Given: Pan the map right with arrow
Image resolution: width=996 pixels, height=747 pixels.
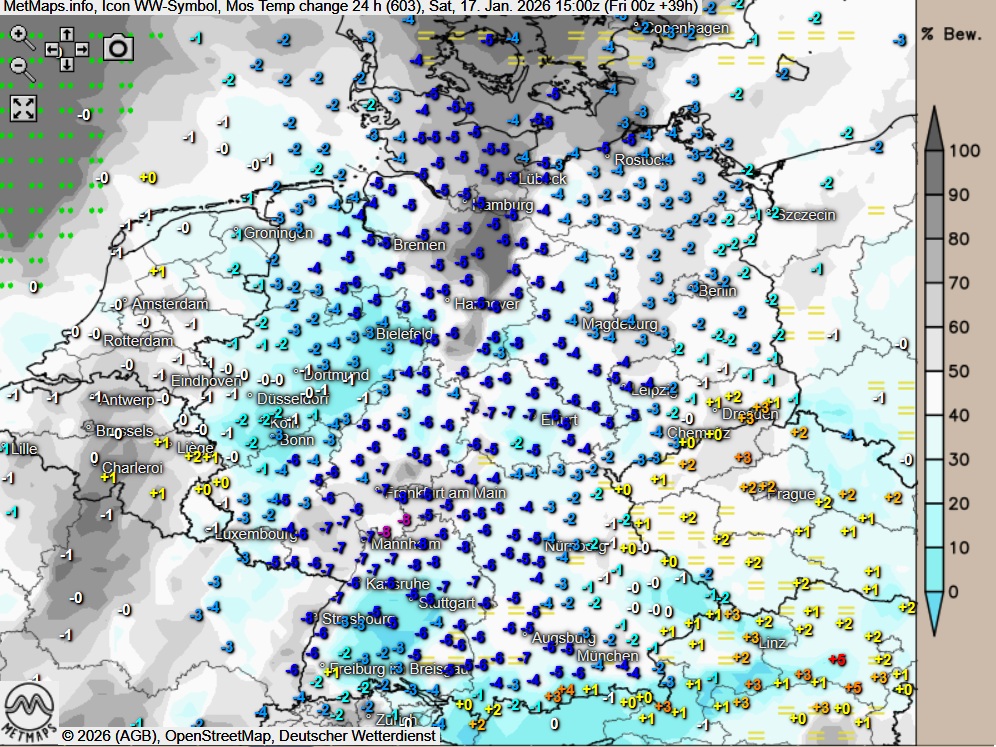Looking at the screenshot, I should click(82, 49).
